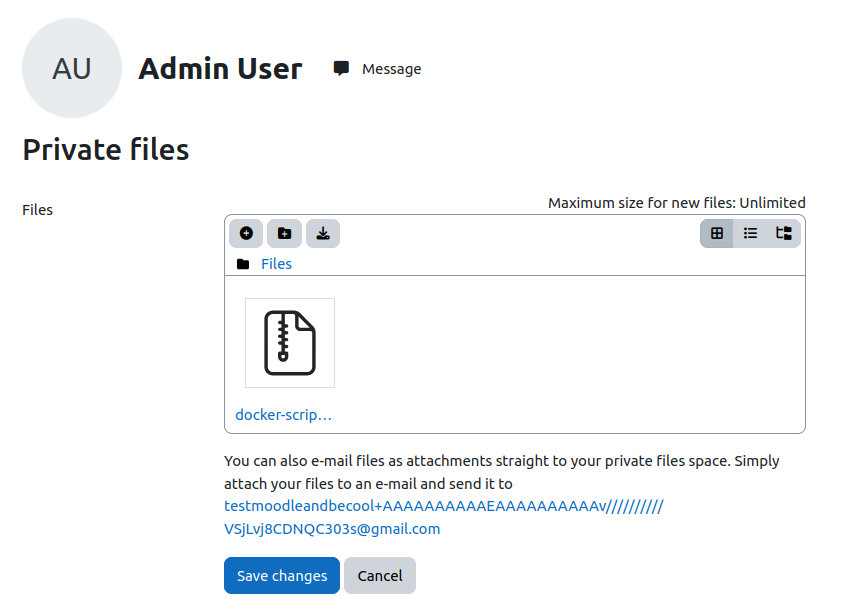Screen dimensions: 848x599
Task: Click the testmoodleandbecool email address link
Action: pos(443,517)
